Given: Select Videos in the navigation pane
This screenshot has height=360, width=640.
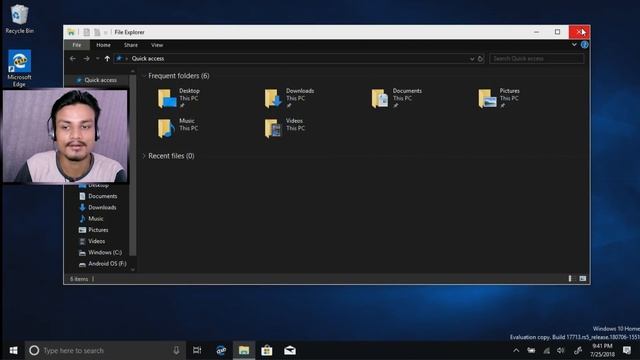Looking at the screenshot, I should point(92,241).
